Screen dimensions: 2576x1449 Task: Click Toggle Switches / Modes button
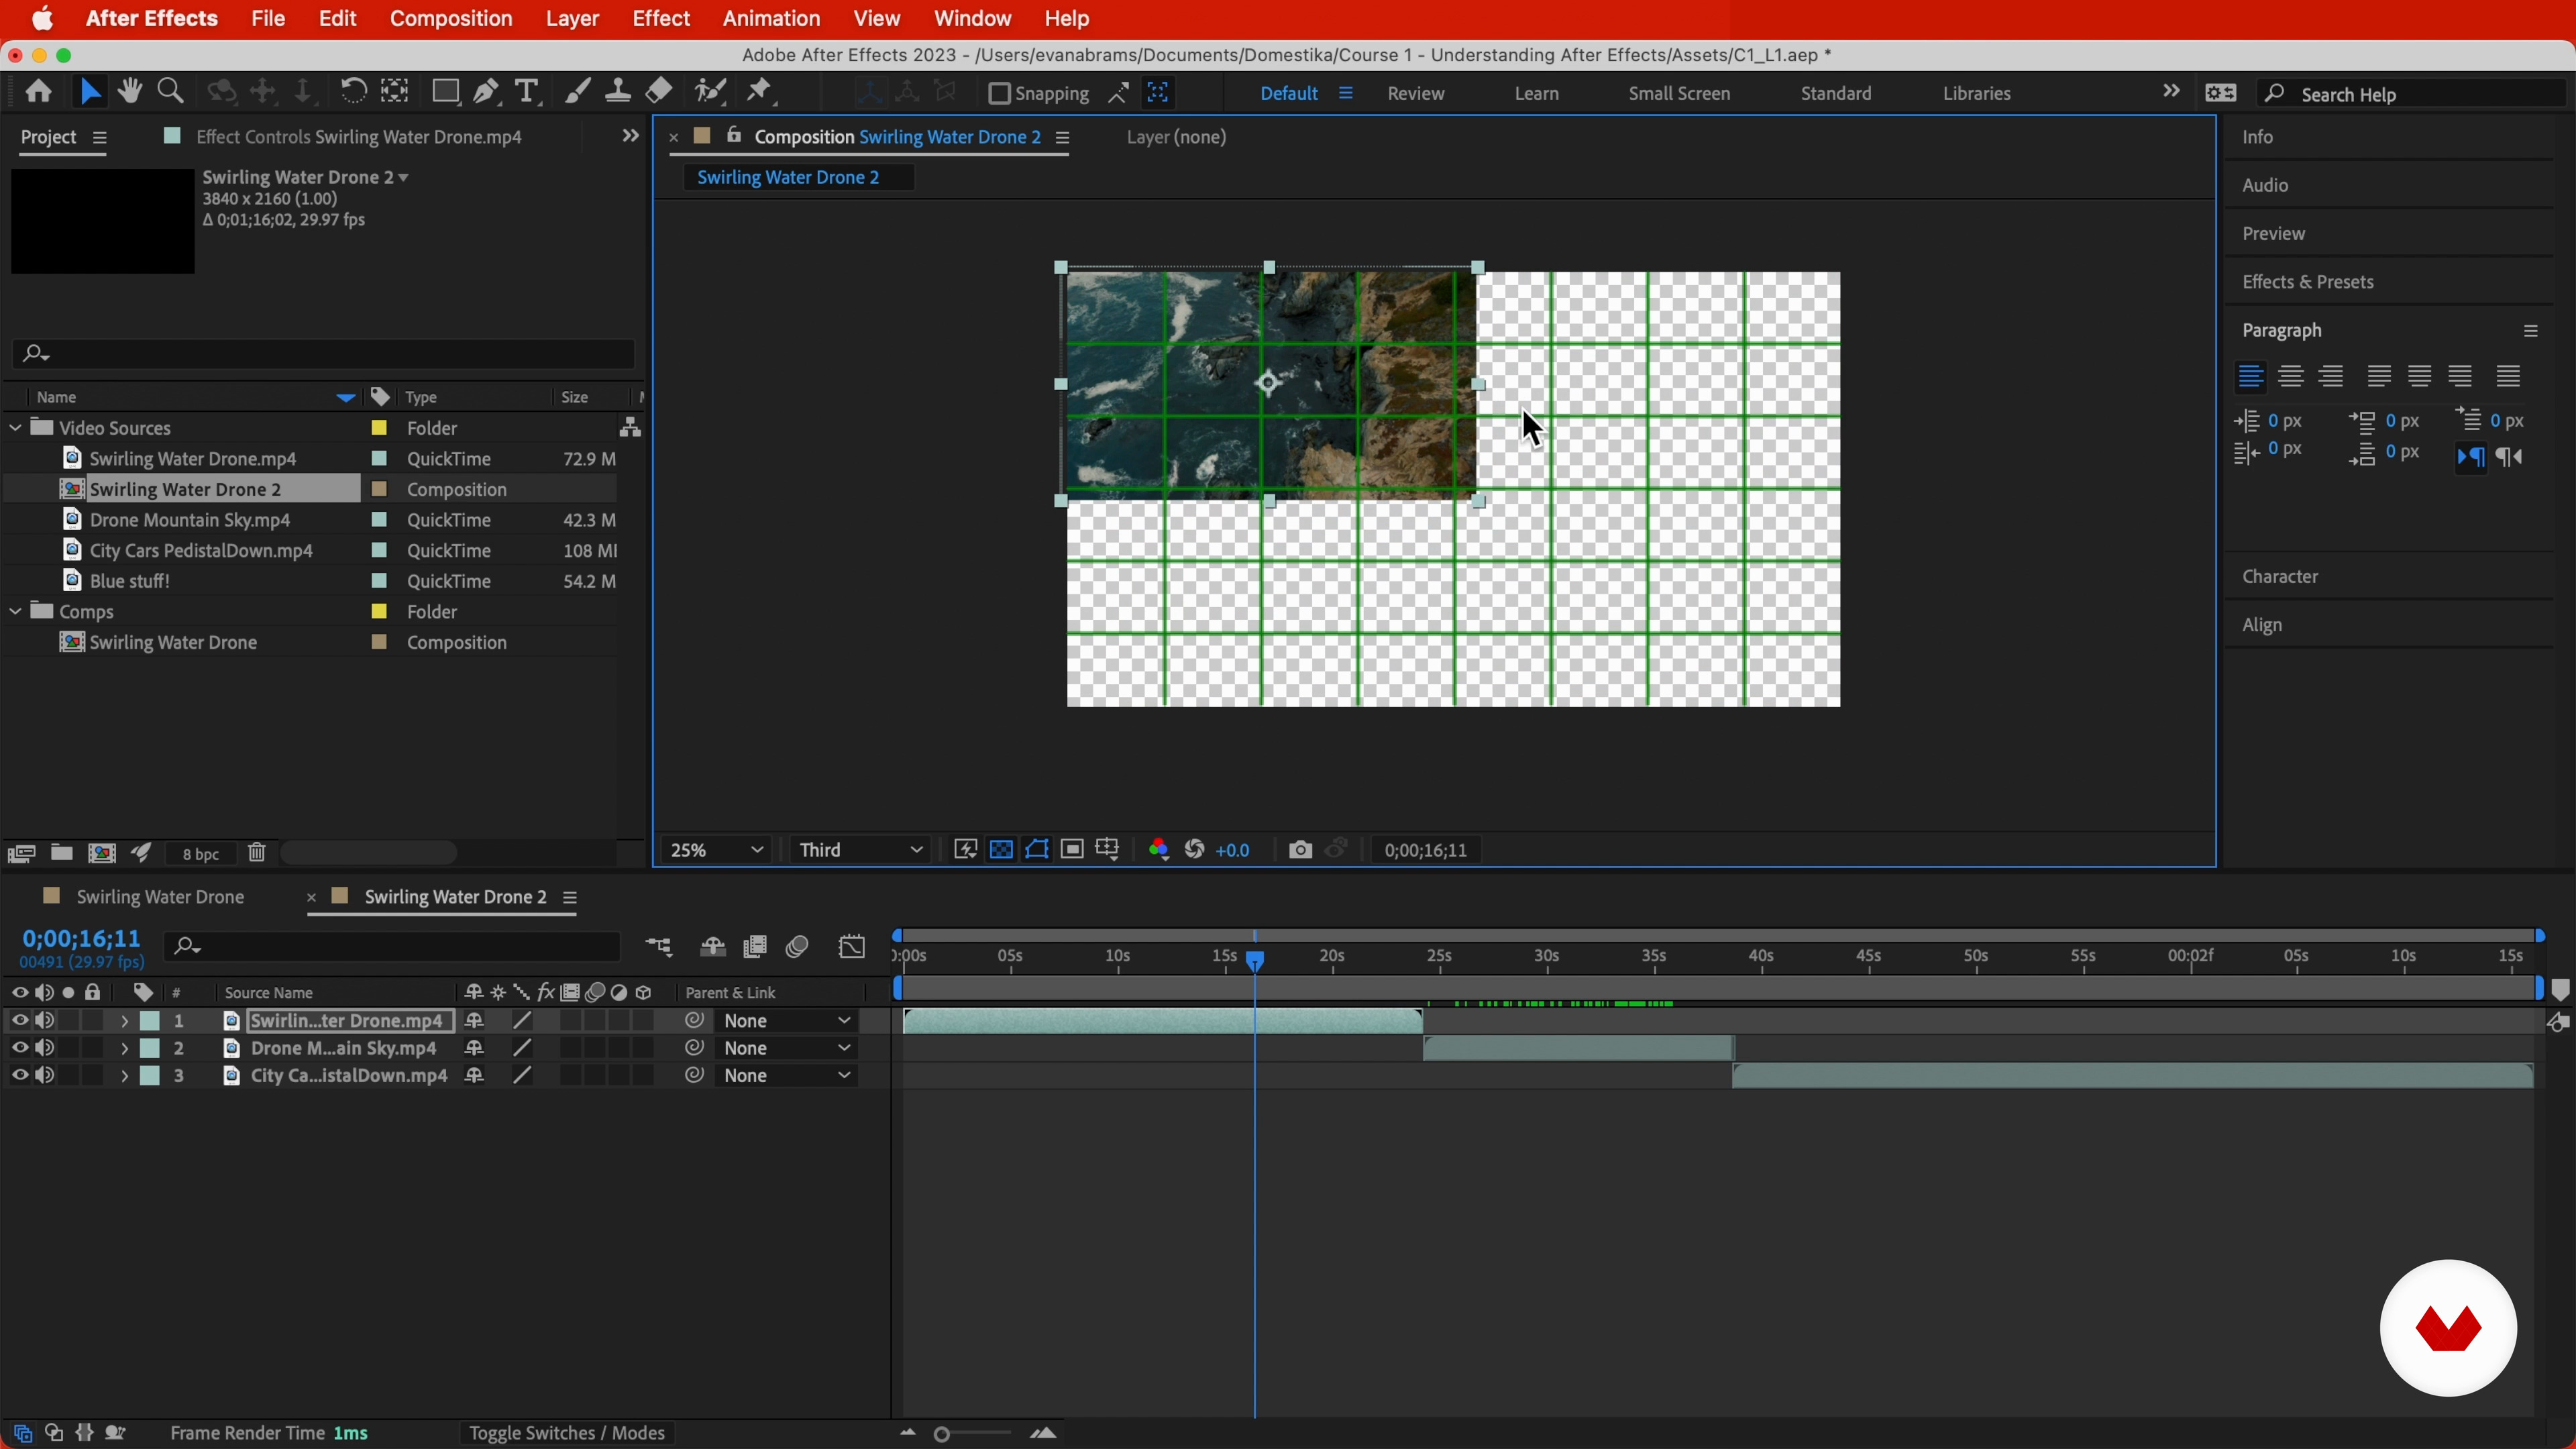[x=567, y=1433]
